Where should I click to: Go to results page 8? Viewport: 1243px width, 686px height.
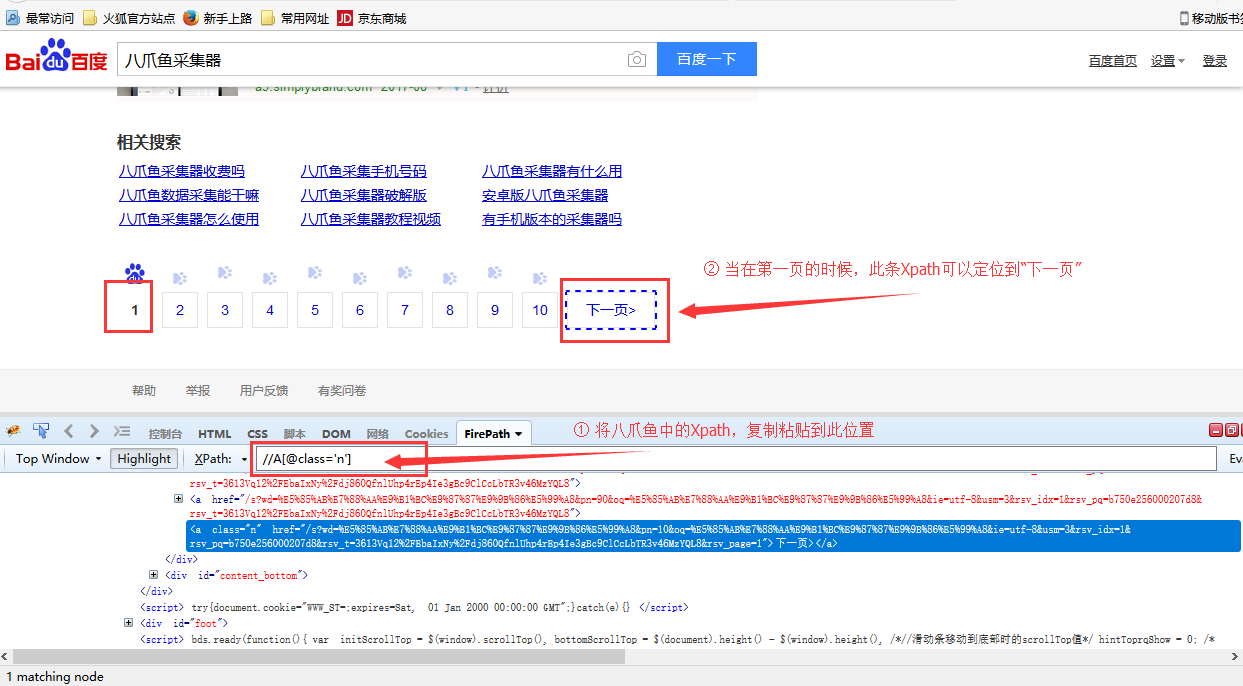(x=450, y=310)
